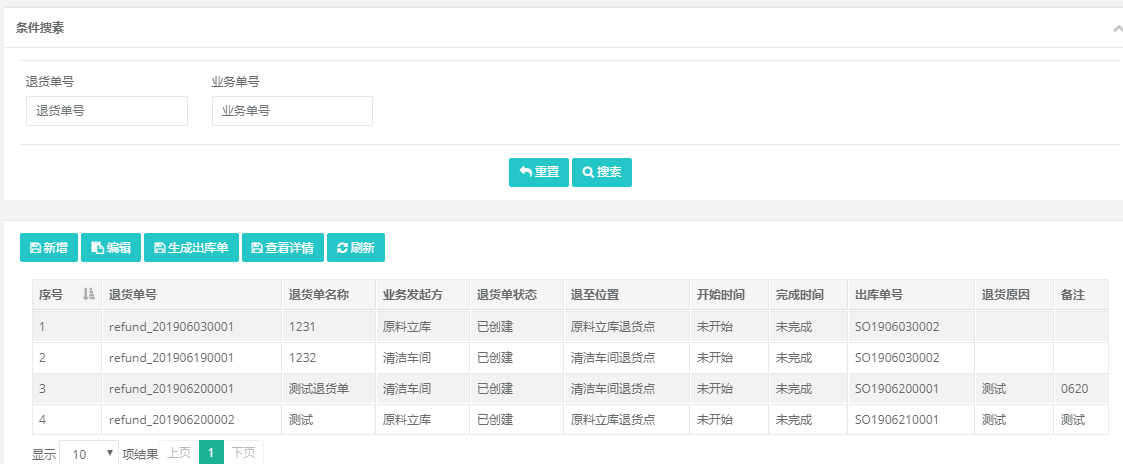Click the 新增 add button
Image resolution: width=1123 pixels, height=464 pixels.
click(49, 248)
